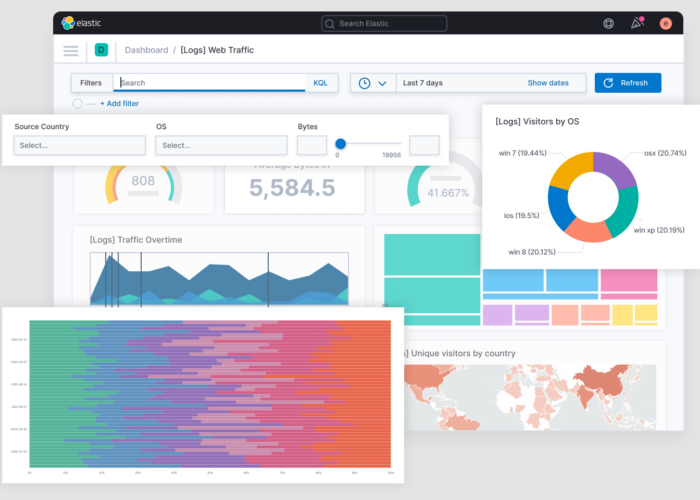Screen dimensions: 700x500
Task: Click the clock quick-select date icon
Action: (364, 83)
